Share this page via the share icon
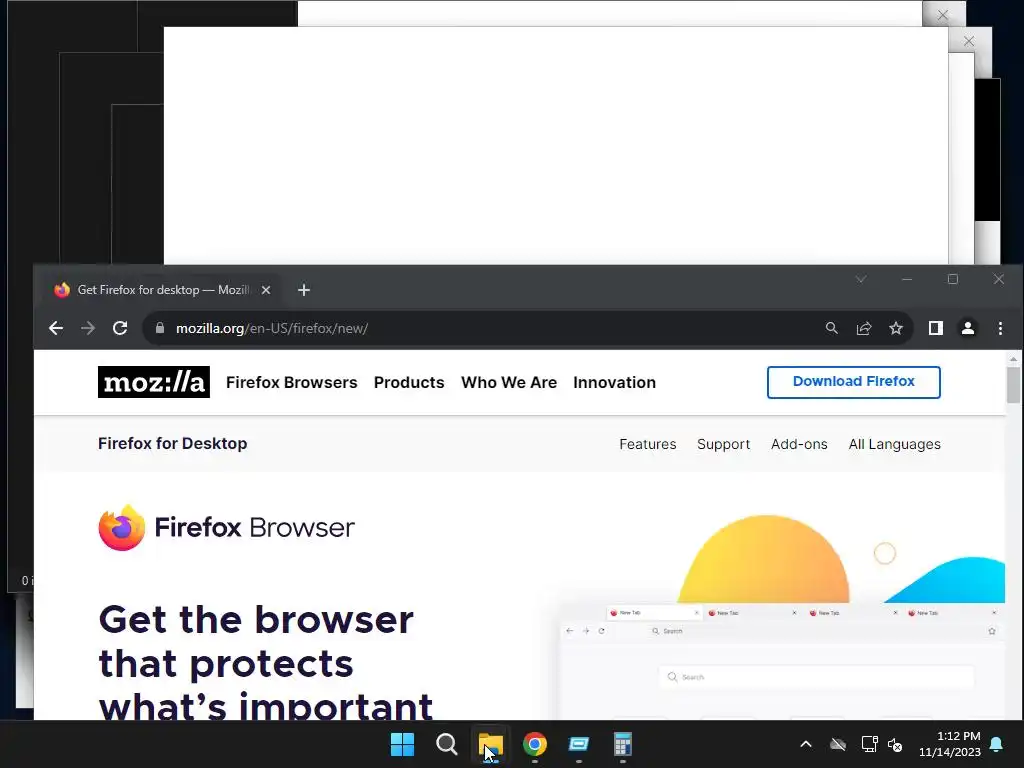Viewport: 1024px width, 768px height. (x=863, y=328)
